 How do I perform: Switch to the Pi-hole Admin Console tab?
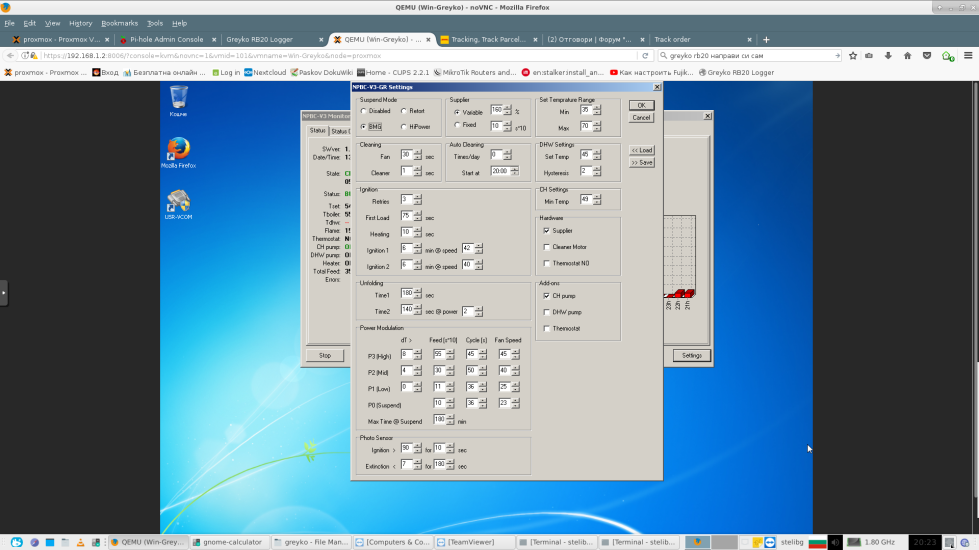(166, 39)
